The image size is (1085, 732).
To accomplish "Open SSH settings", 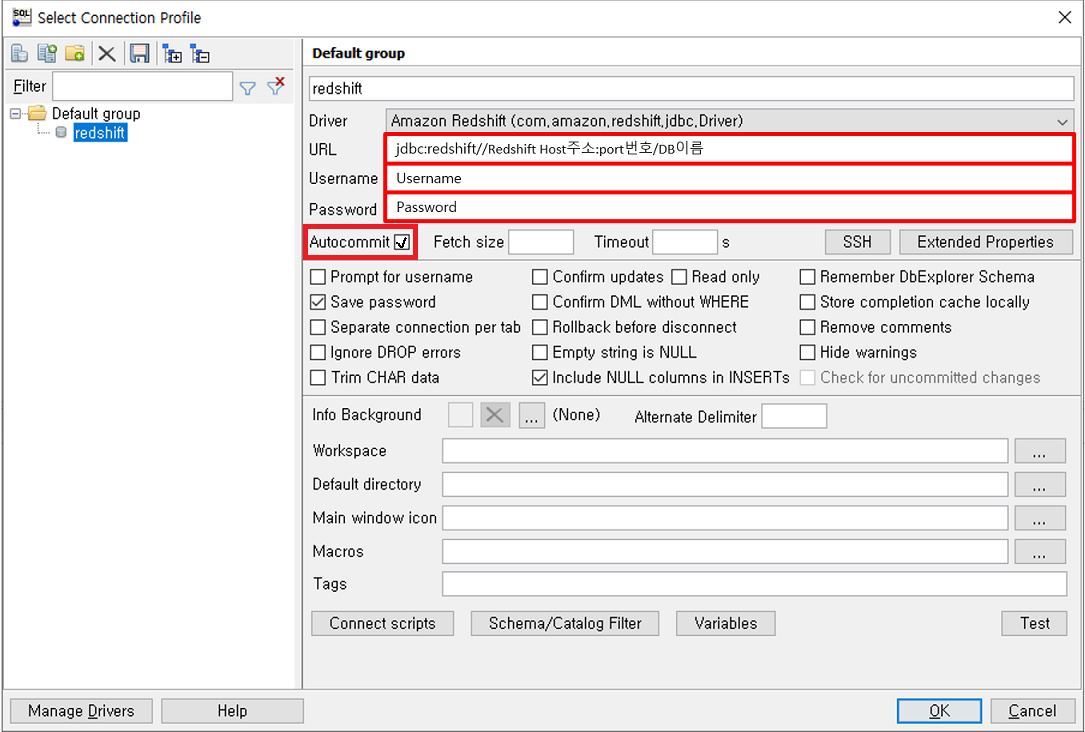I will 857,242.
